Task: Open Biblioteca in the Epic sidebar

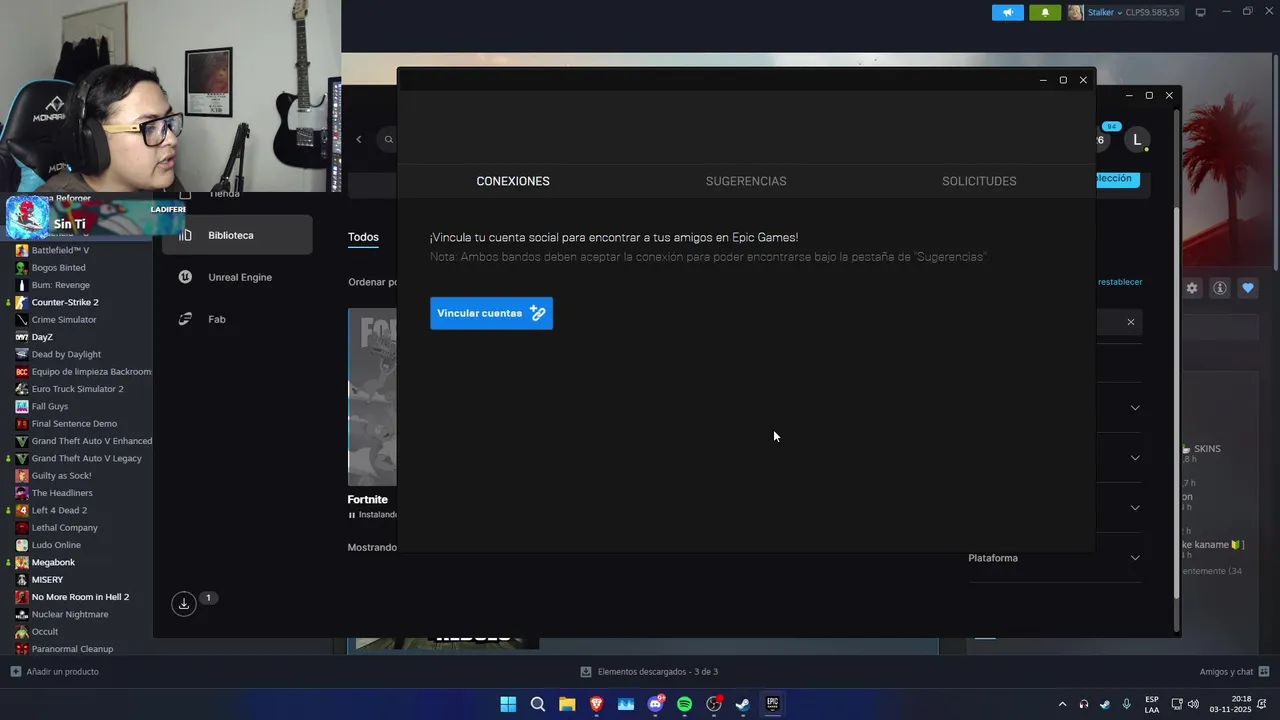Action: 237,235
